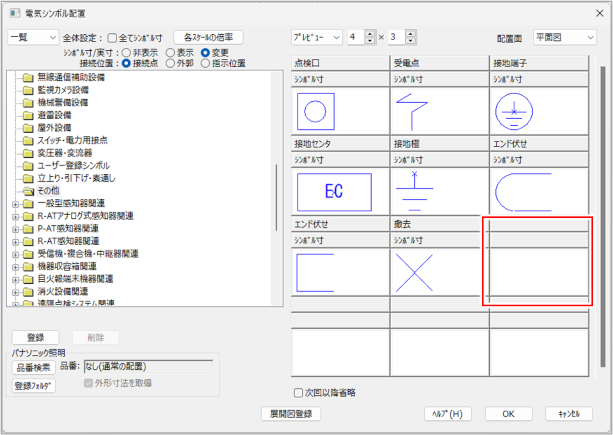Select the 非表示 radio button
613x435 pixels.
[x=124, y=51]
